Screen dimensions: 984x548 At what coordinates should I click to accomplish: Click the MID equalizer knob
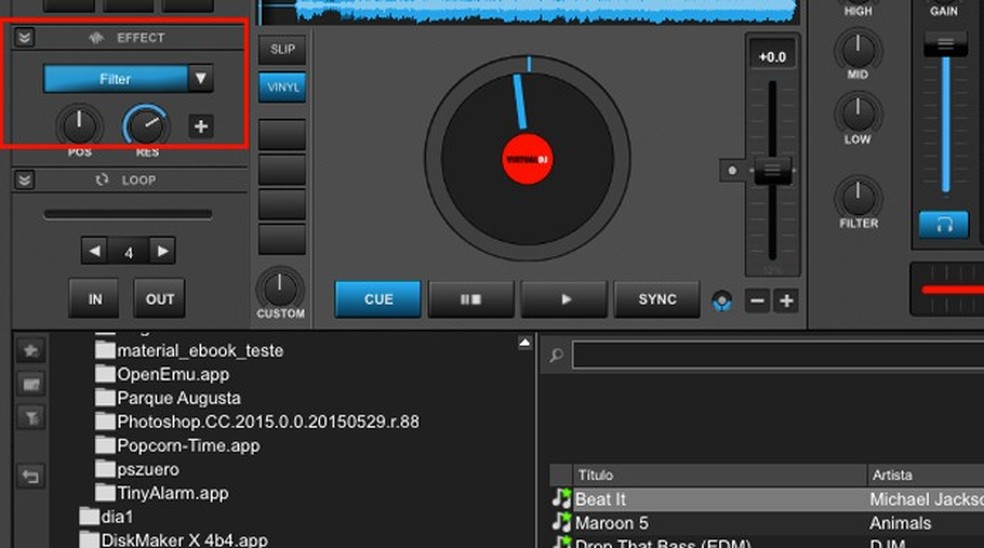[x=858, y=49]
